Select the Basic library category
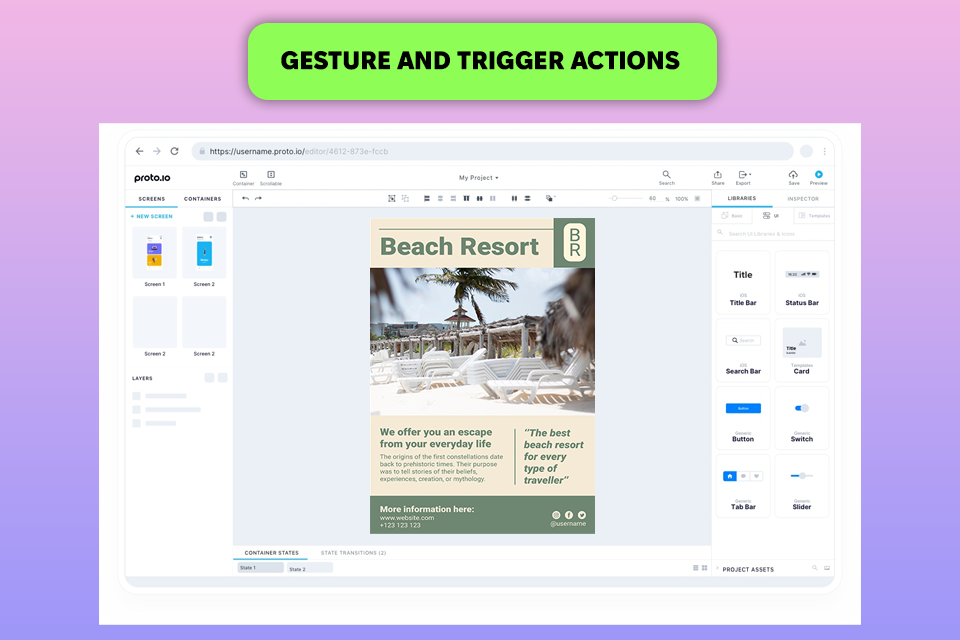The image size is (960, 640). [732, 216]
